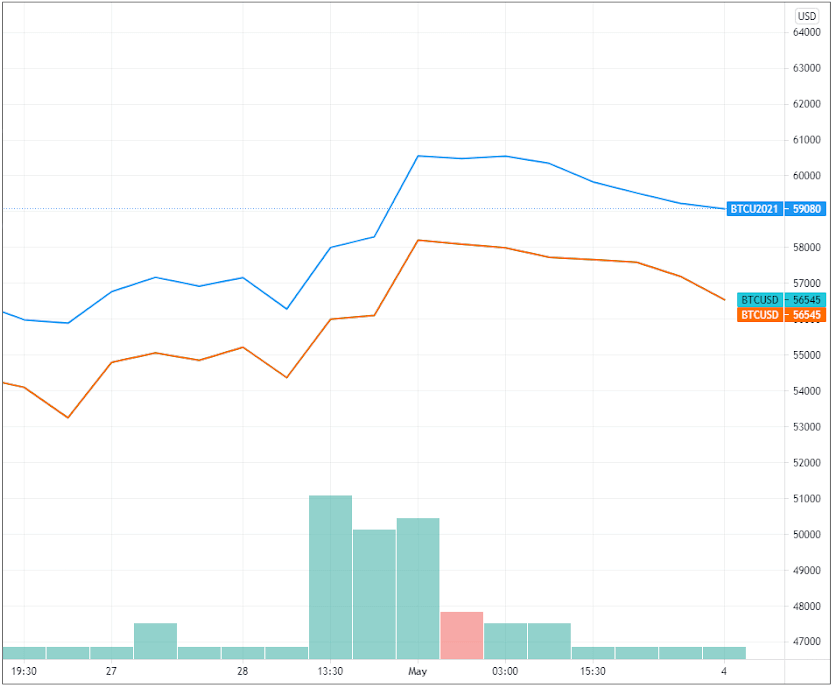This screenshot has width=834, height=688.
Task: Select the tallest green volume bar
Action: tap(330, 577)
